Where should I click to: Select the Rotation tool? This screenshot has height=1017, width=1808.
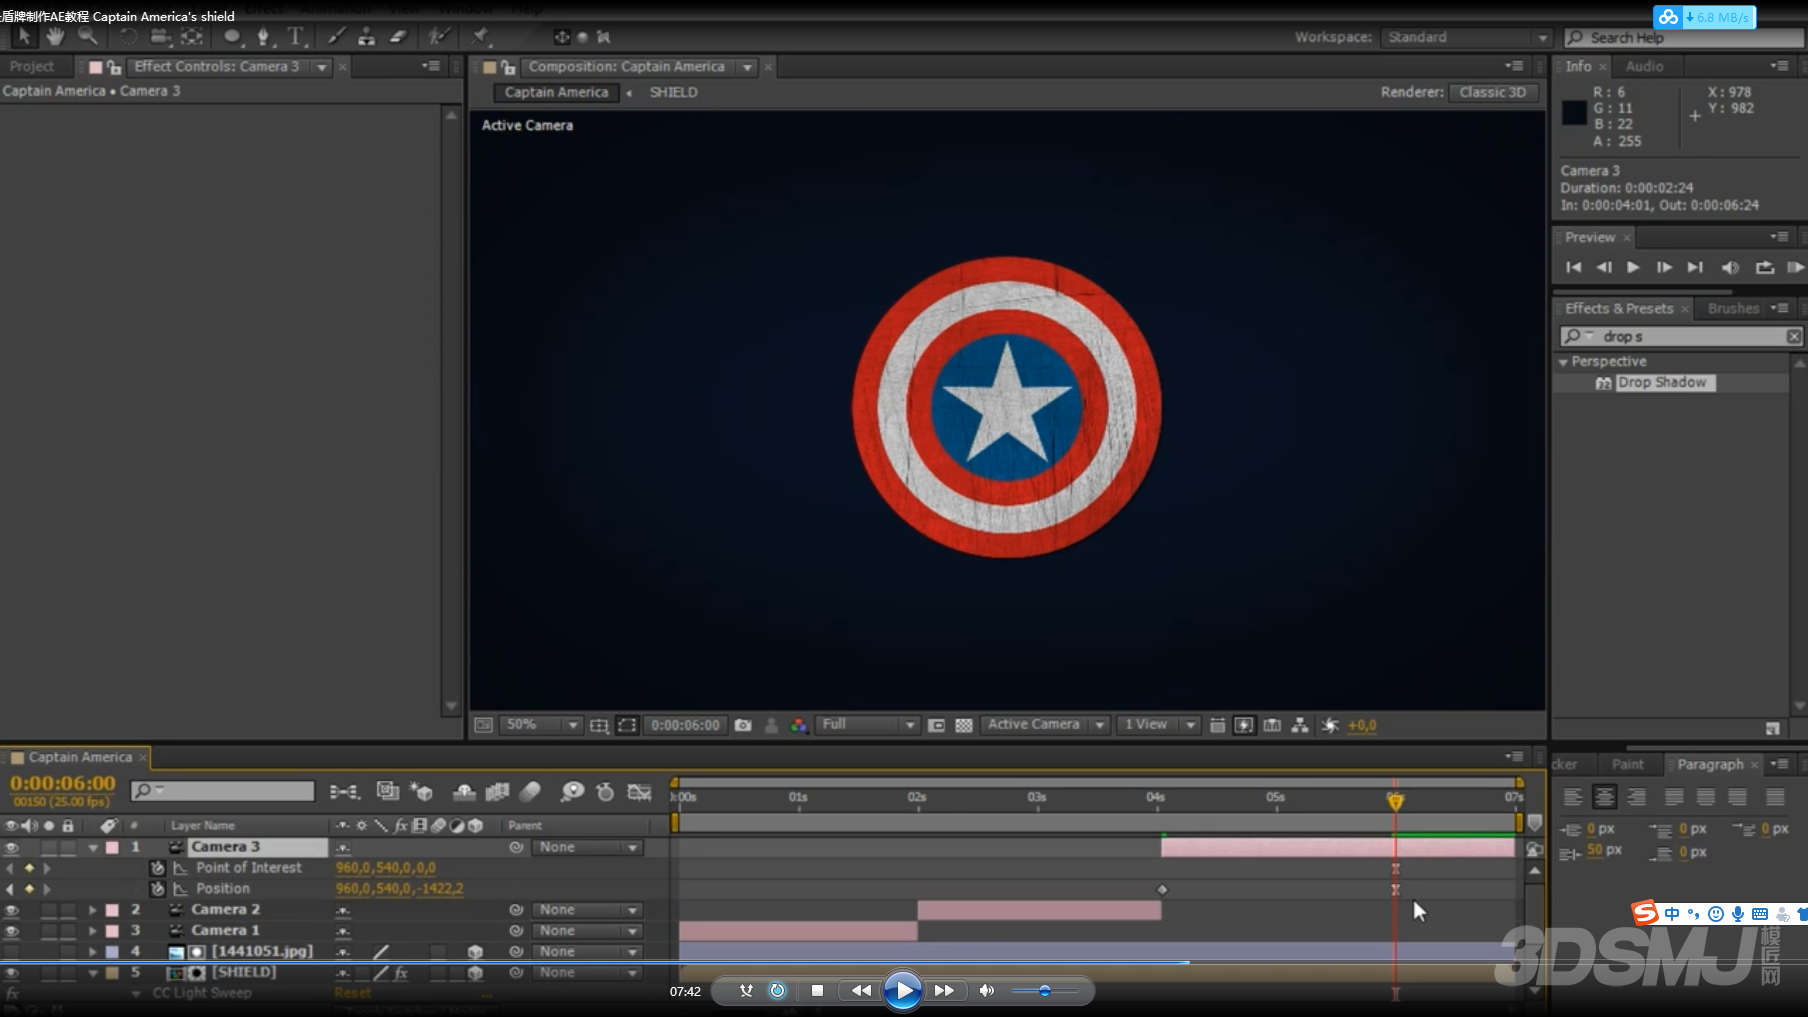(x=128, y=37)
